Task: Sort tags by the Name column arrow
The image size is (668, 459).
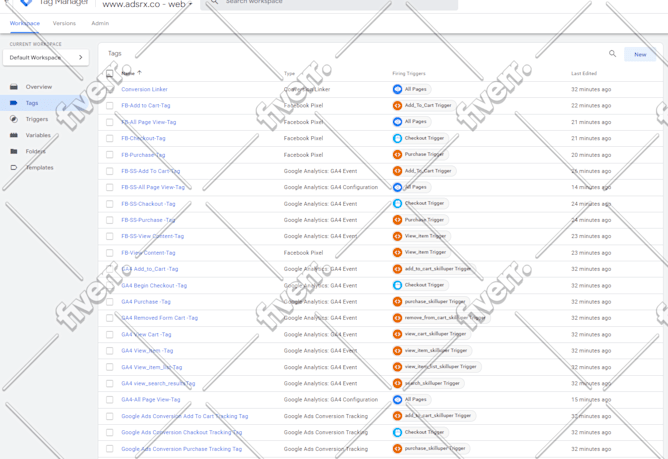Action: pyautogui.click(x=139, y=73)
